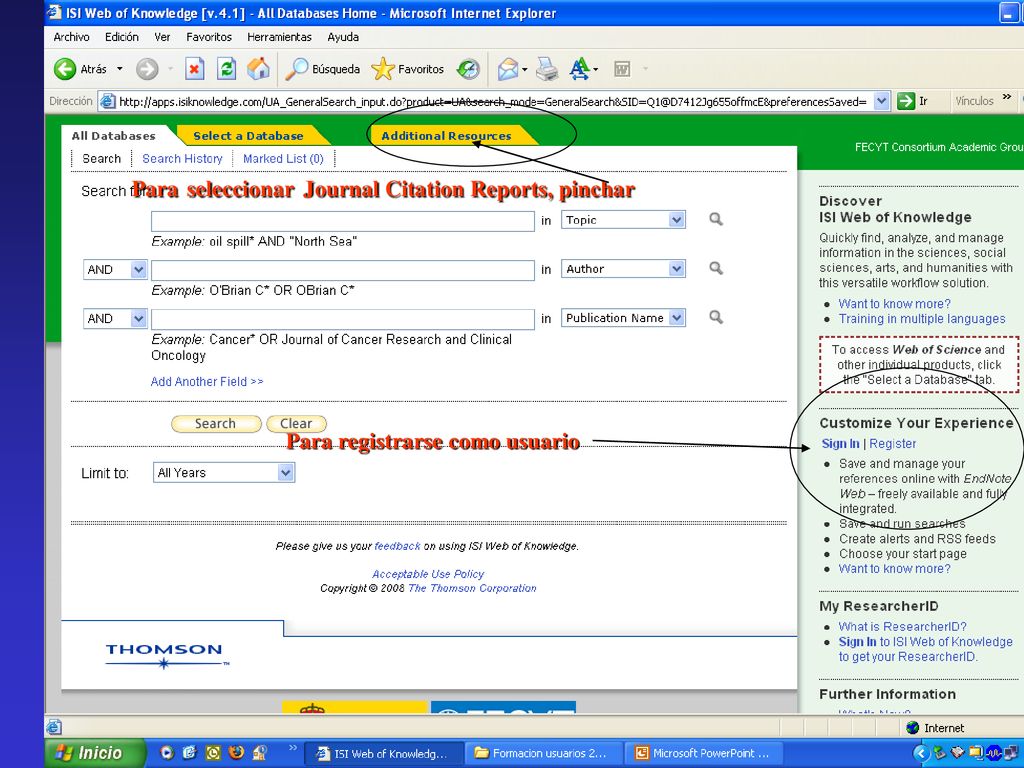Open the Home page house icon
1024x768 pixels.
(x=259, y=69)
